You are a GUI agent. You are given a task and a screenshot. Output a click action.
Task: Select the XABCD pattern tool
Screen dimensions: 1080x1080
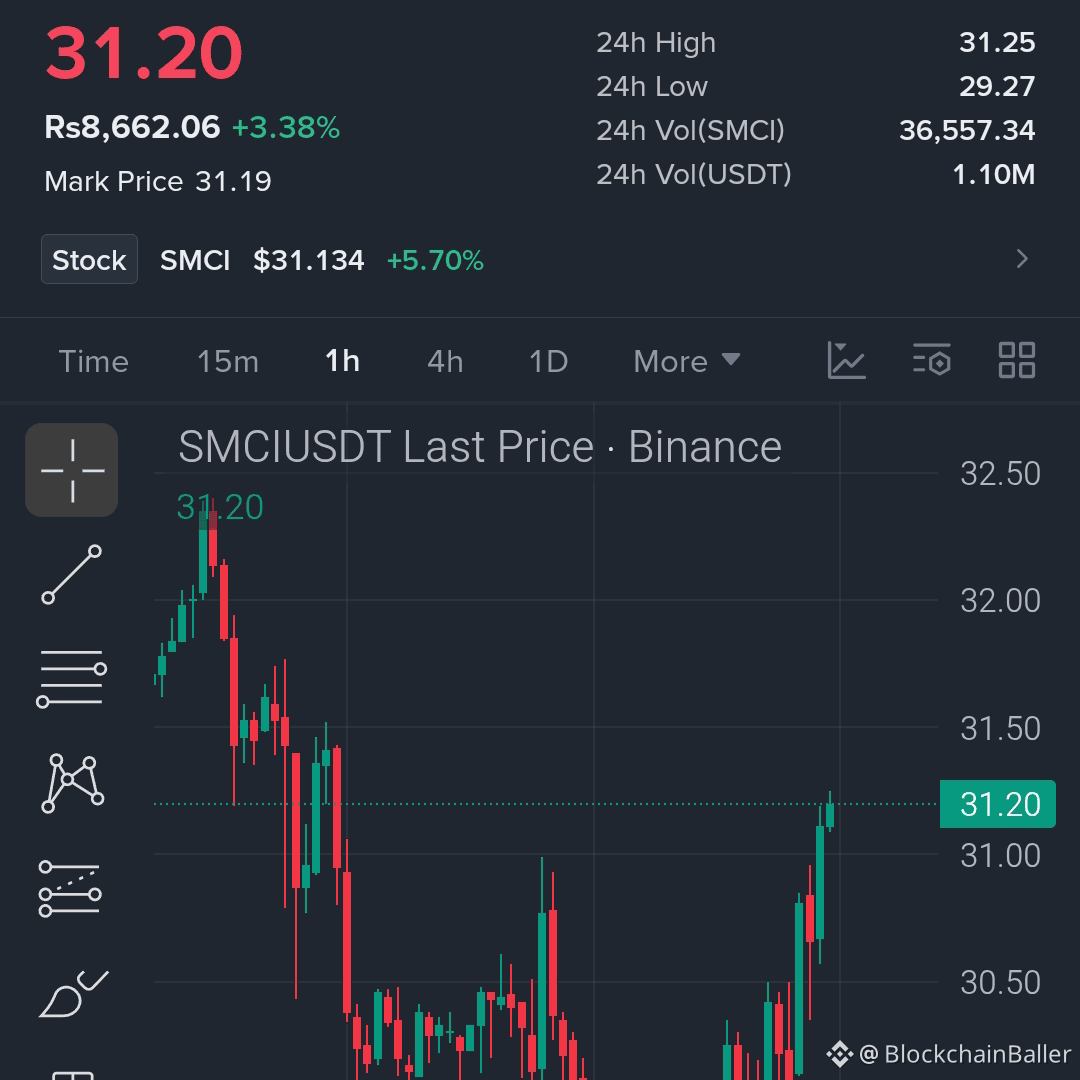click(72, 784)
